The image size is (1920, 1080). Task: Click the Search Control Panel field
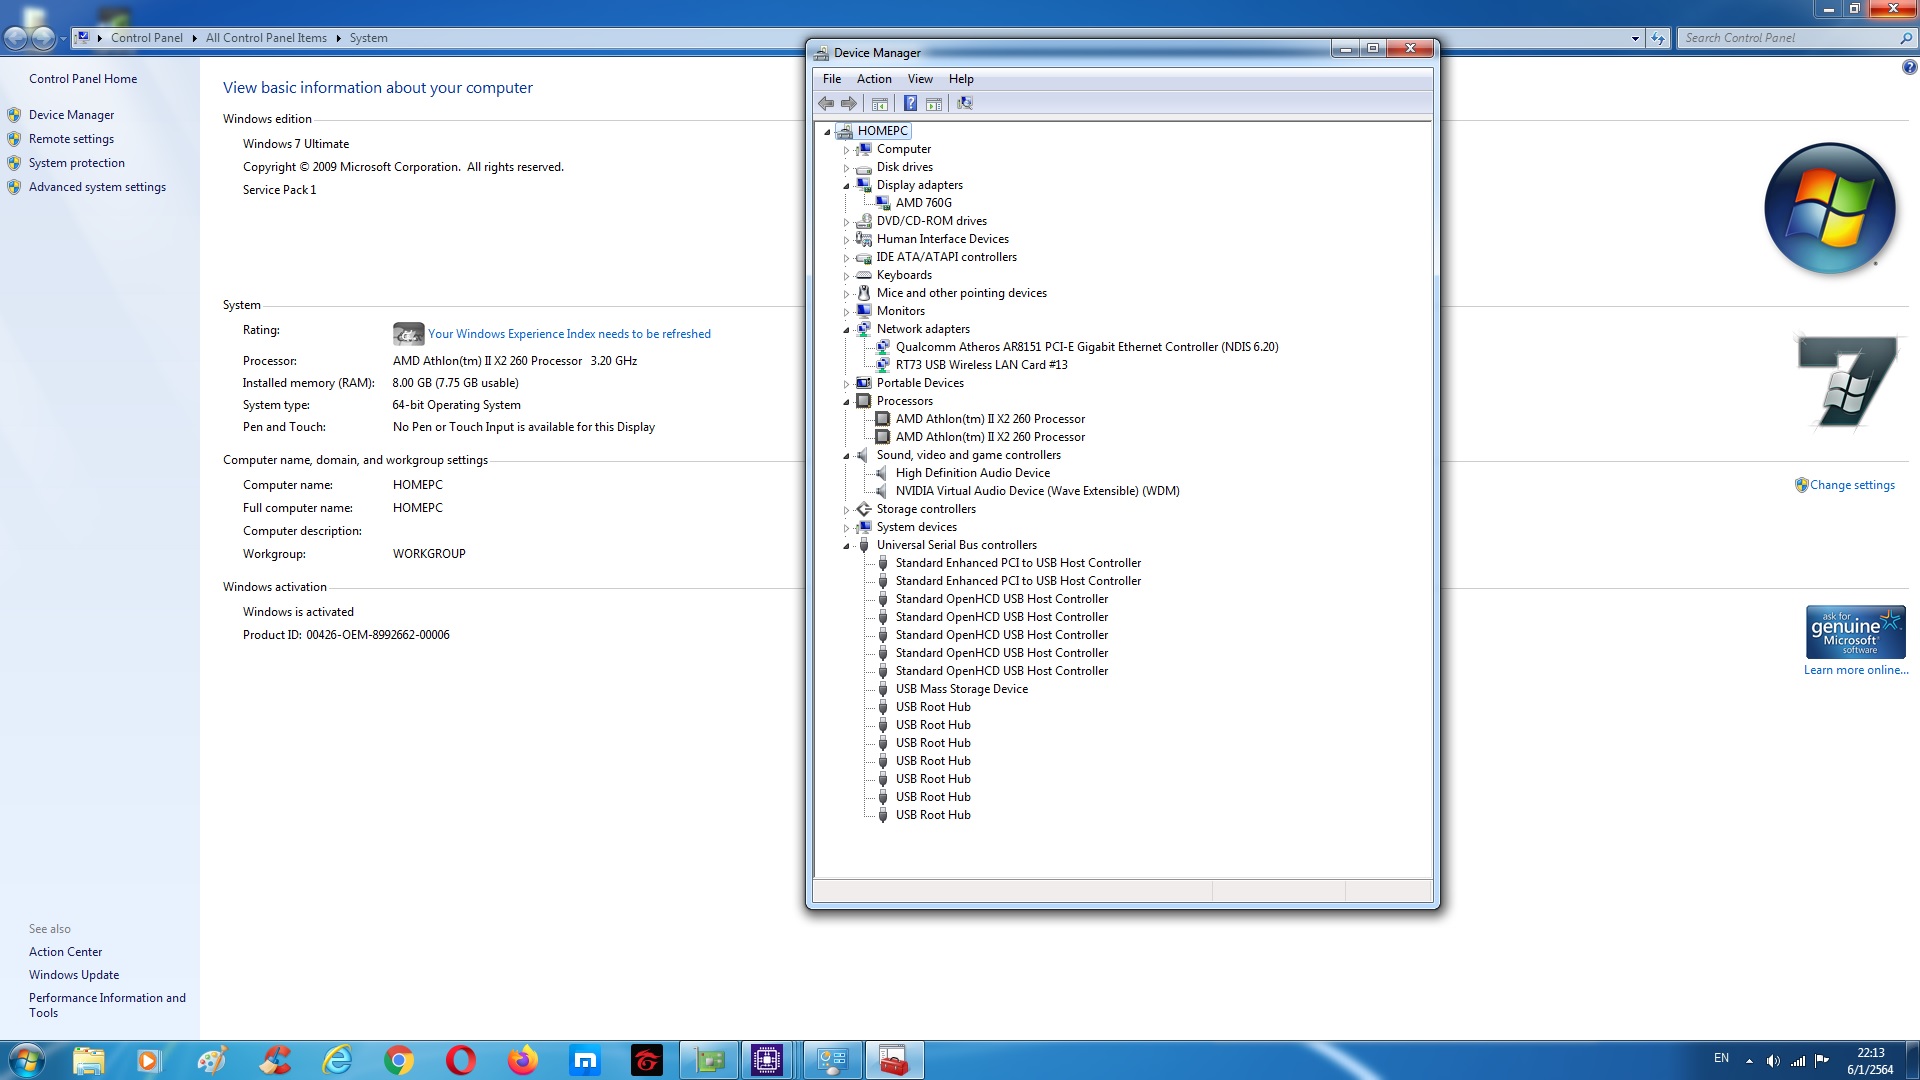pos(1790,38)
